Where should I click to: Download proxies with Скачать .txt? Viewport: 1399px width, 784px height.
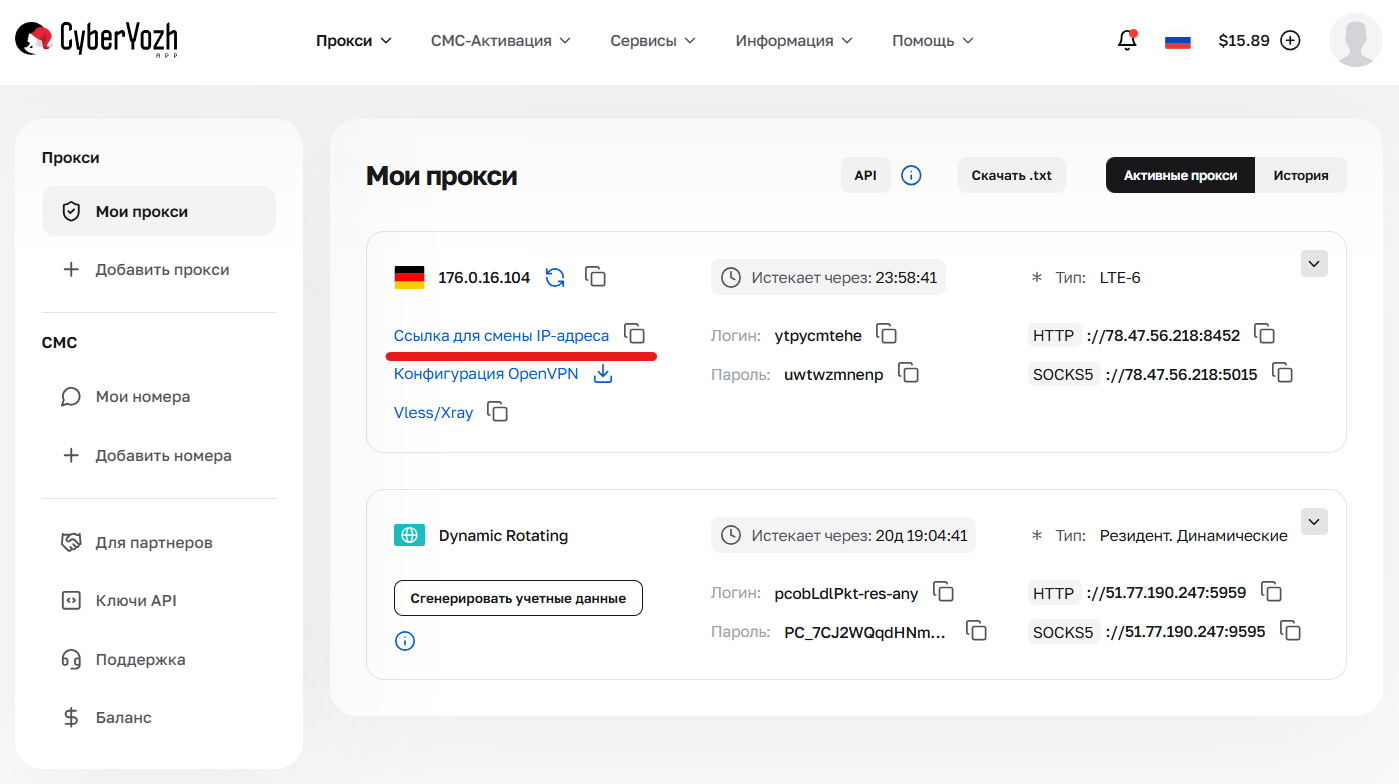[x=1011, y=175]
